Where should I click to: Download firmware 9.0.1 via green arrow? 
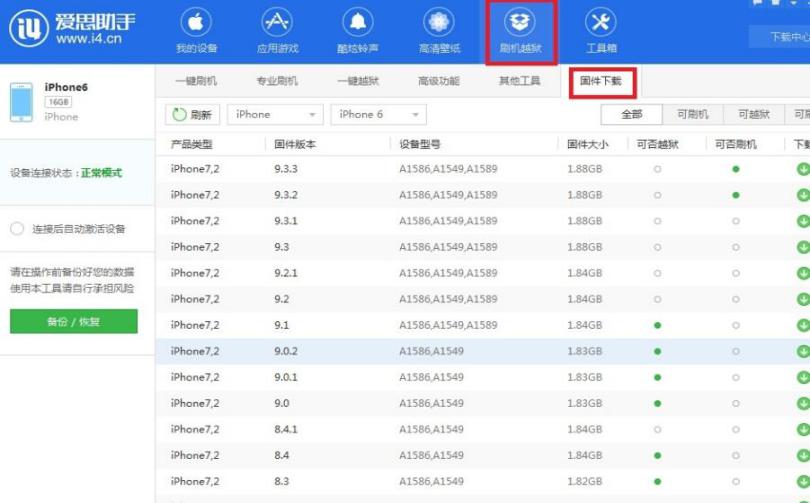pyautogui.click(x=803, y=377)
